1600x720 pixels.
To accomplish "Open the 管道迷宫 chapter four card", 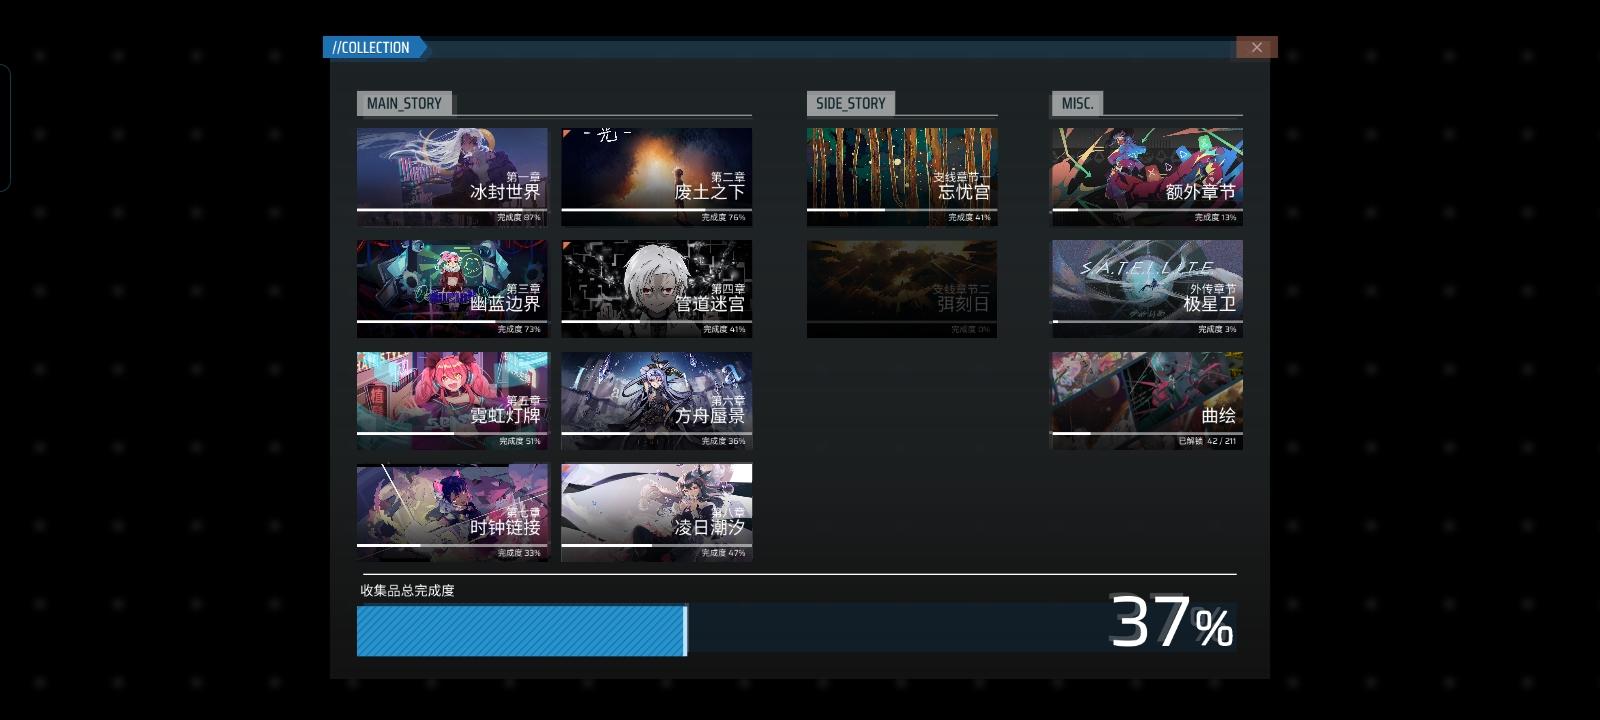I will [656, 289].
